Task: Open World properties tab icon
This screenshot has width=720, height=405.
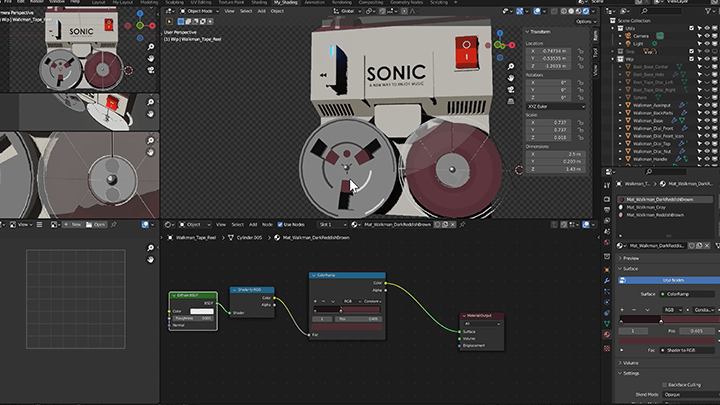Action: coord(607,242)
